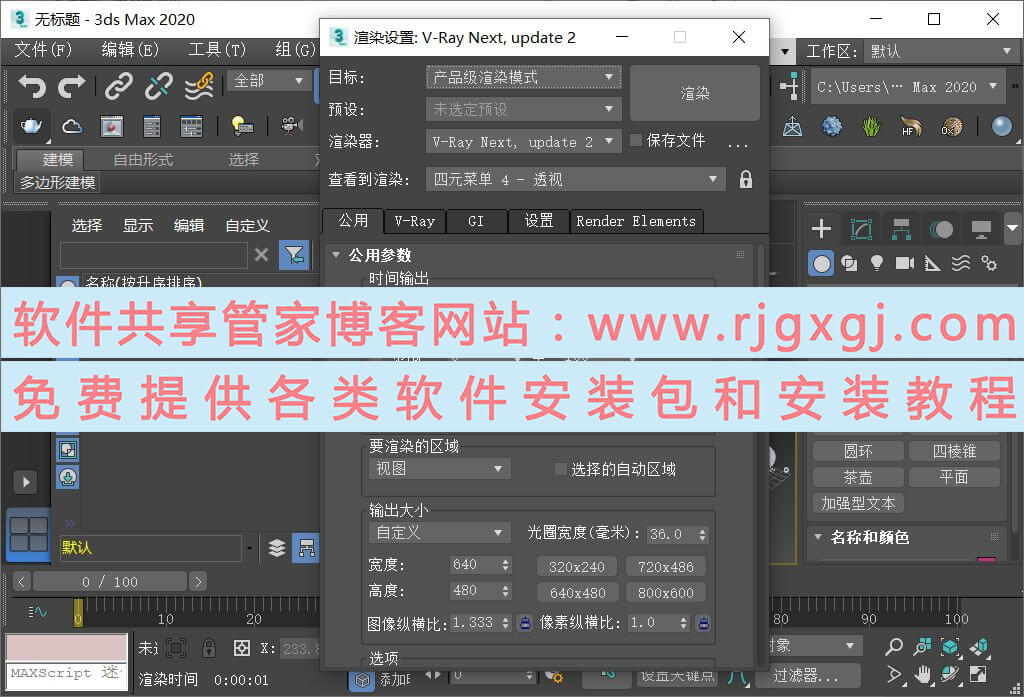This screenshot has height=697, width=1024.
Task: Open the 目标 dropdown showing 产品级渲染模式
Action: pyautogui.click(x=523, y=77)
